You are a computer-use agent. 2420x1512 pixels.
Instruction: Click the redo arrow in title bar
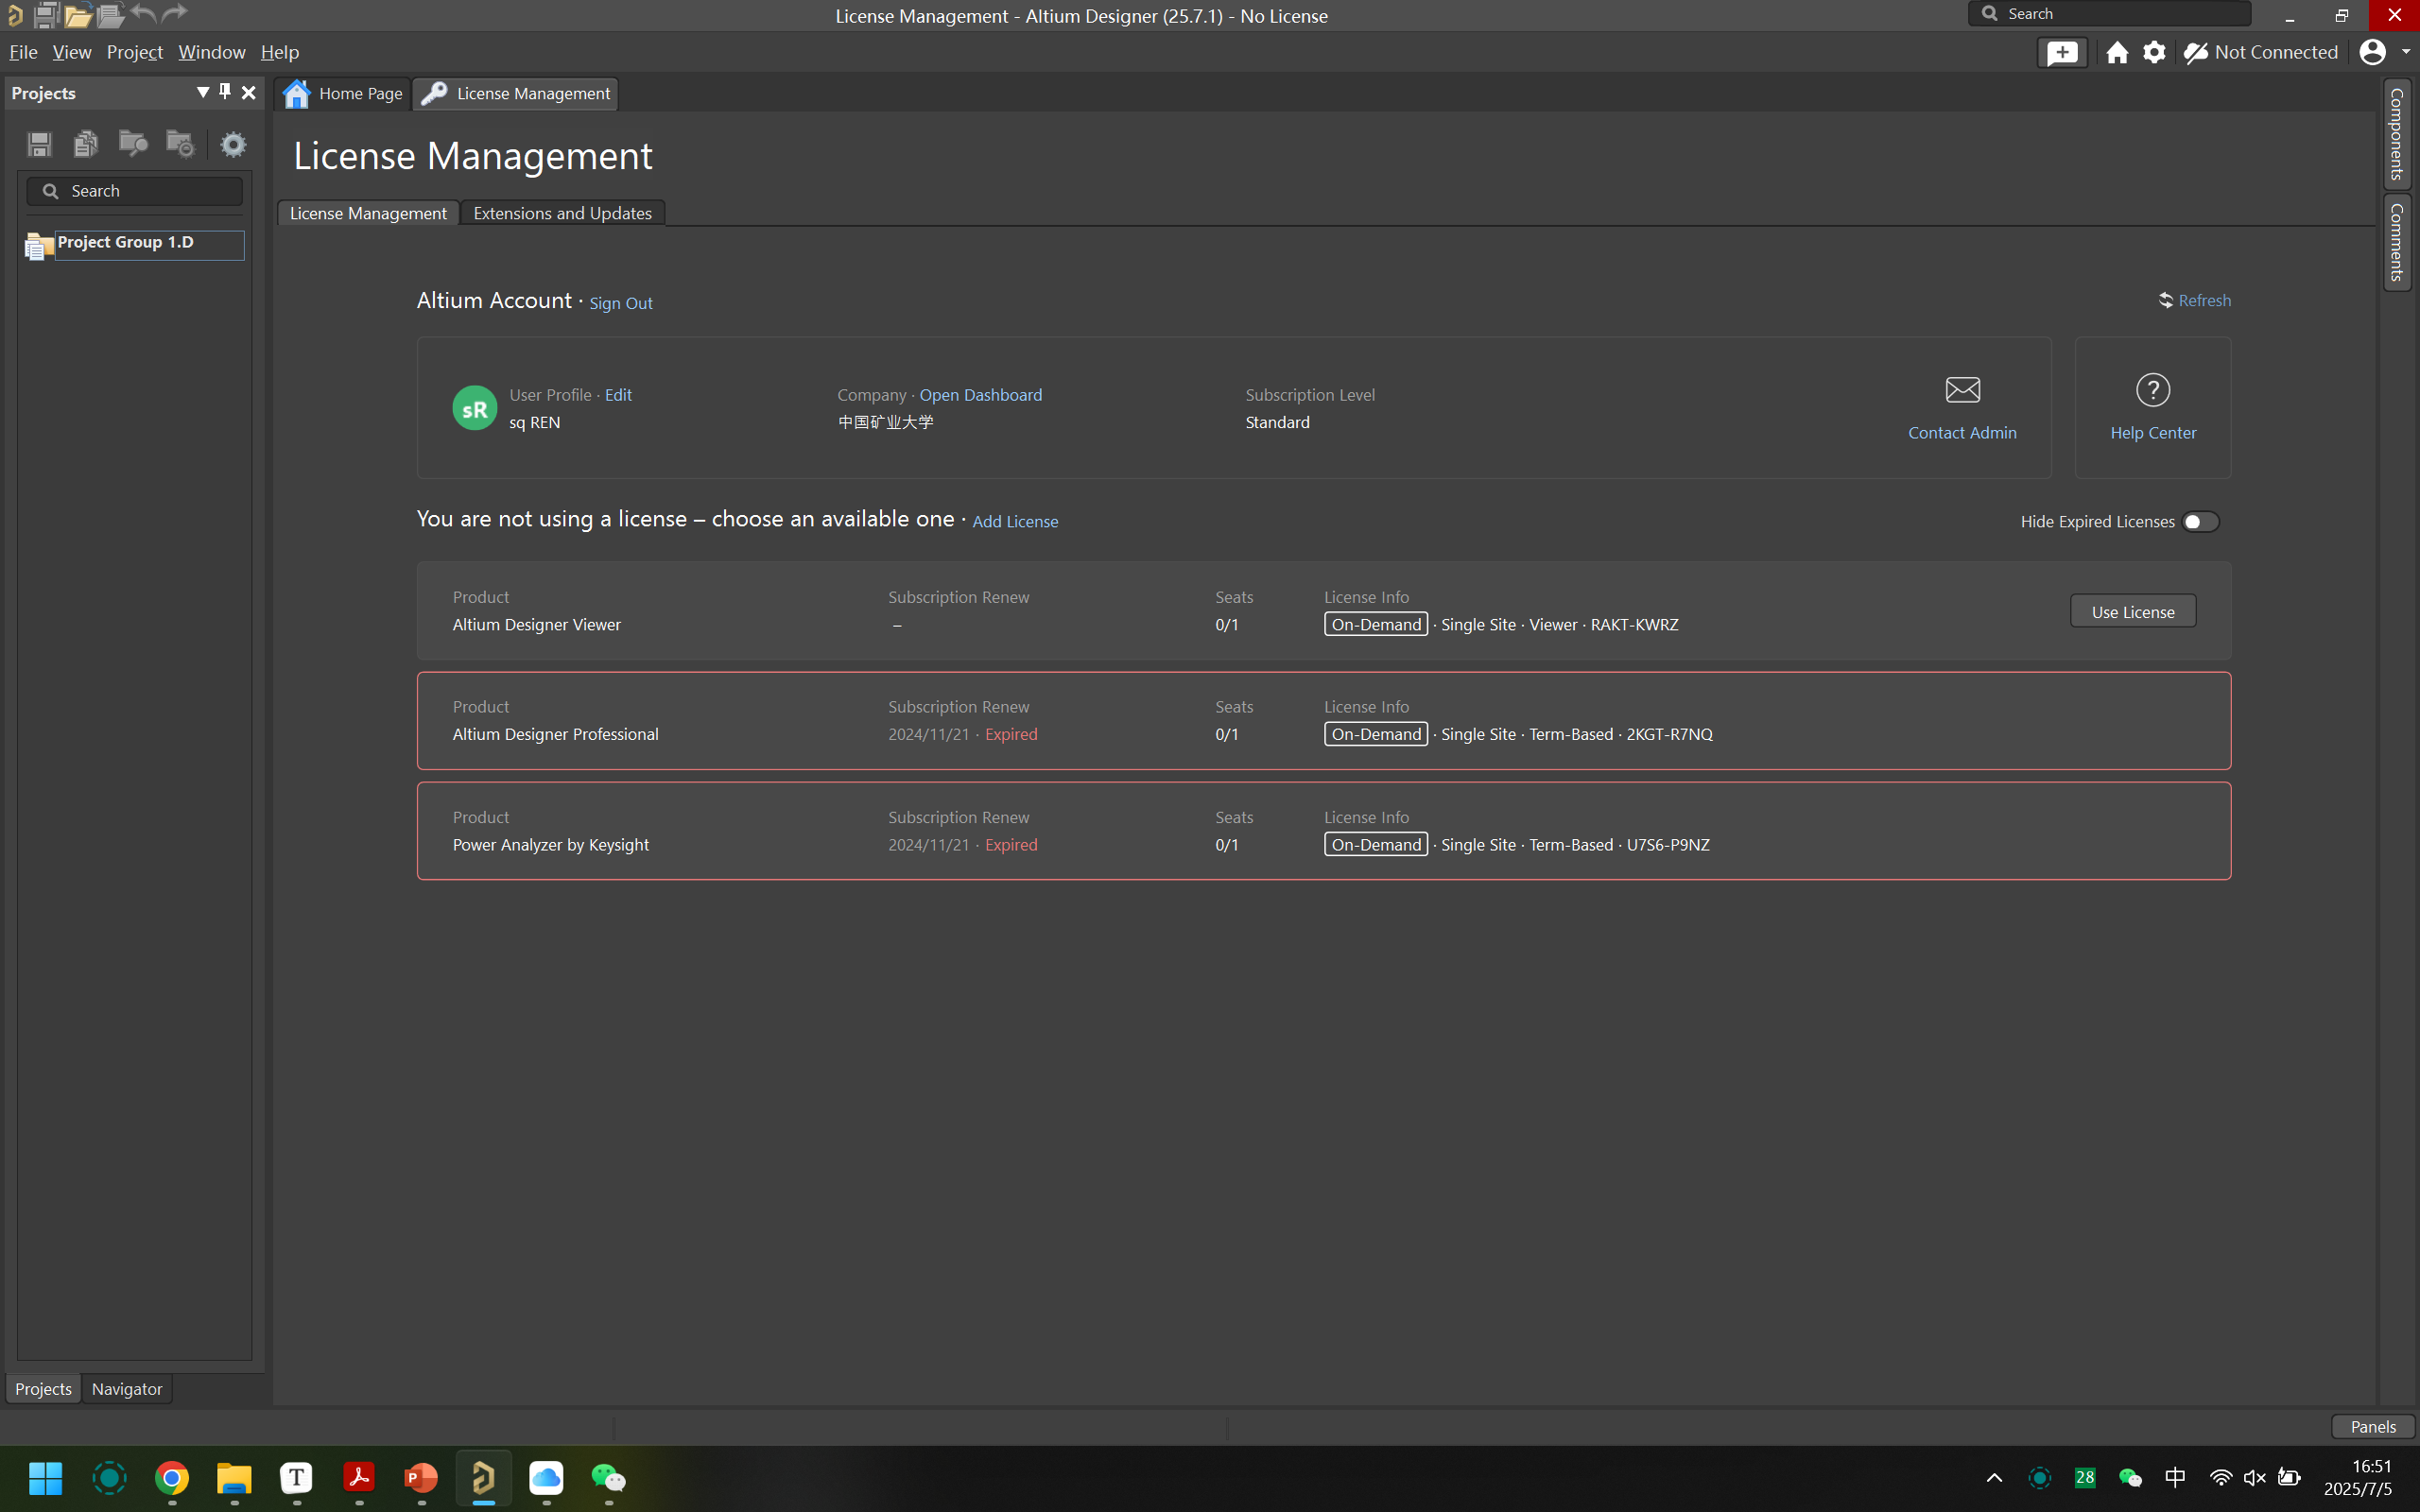point(174,14)
